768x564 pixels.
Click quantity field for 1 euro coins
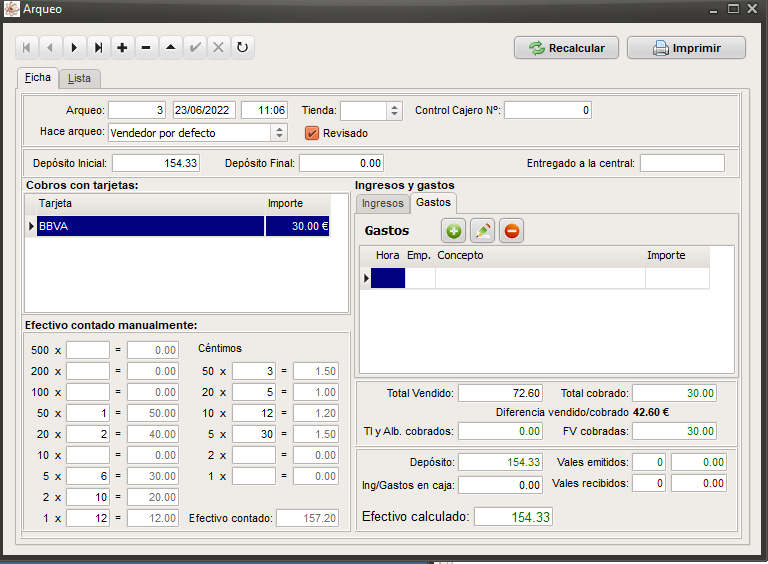(x=88, y=518)
